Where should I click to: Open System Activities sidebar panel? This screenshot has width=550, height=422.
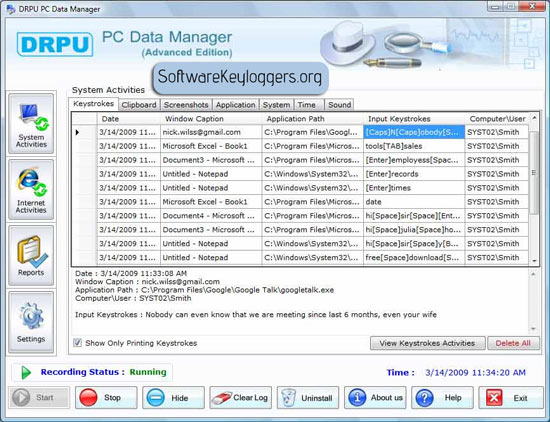(x=31, y=123)
